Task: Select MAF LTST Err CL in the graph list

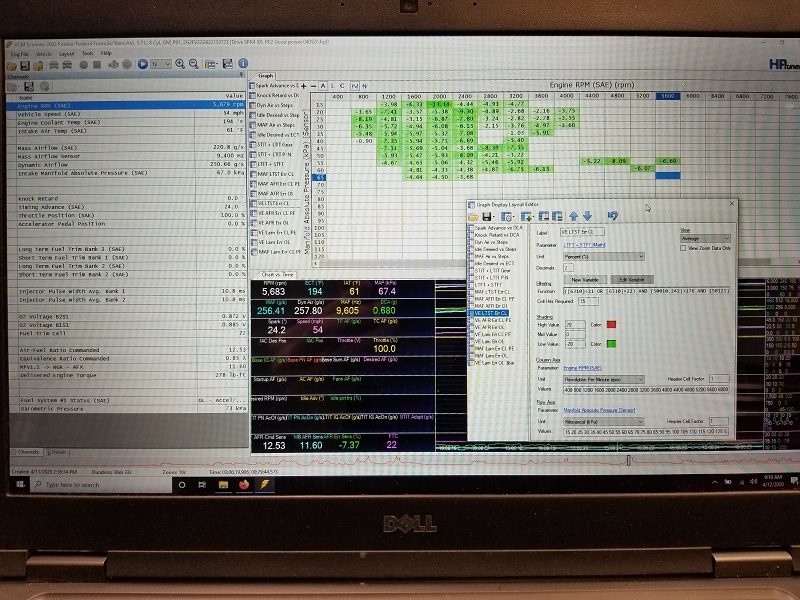Action: (272, 174)
